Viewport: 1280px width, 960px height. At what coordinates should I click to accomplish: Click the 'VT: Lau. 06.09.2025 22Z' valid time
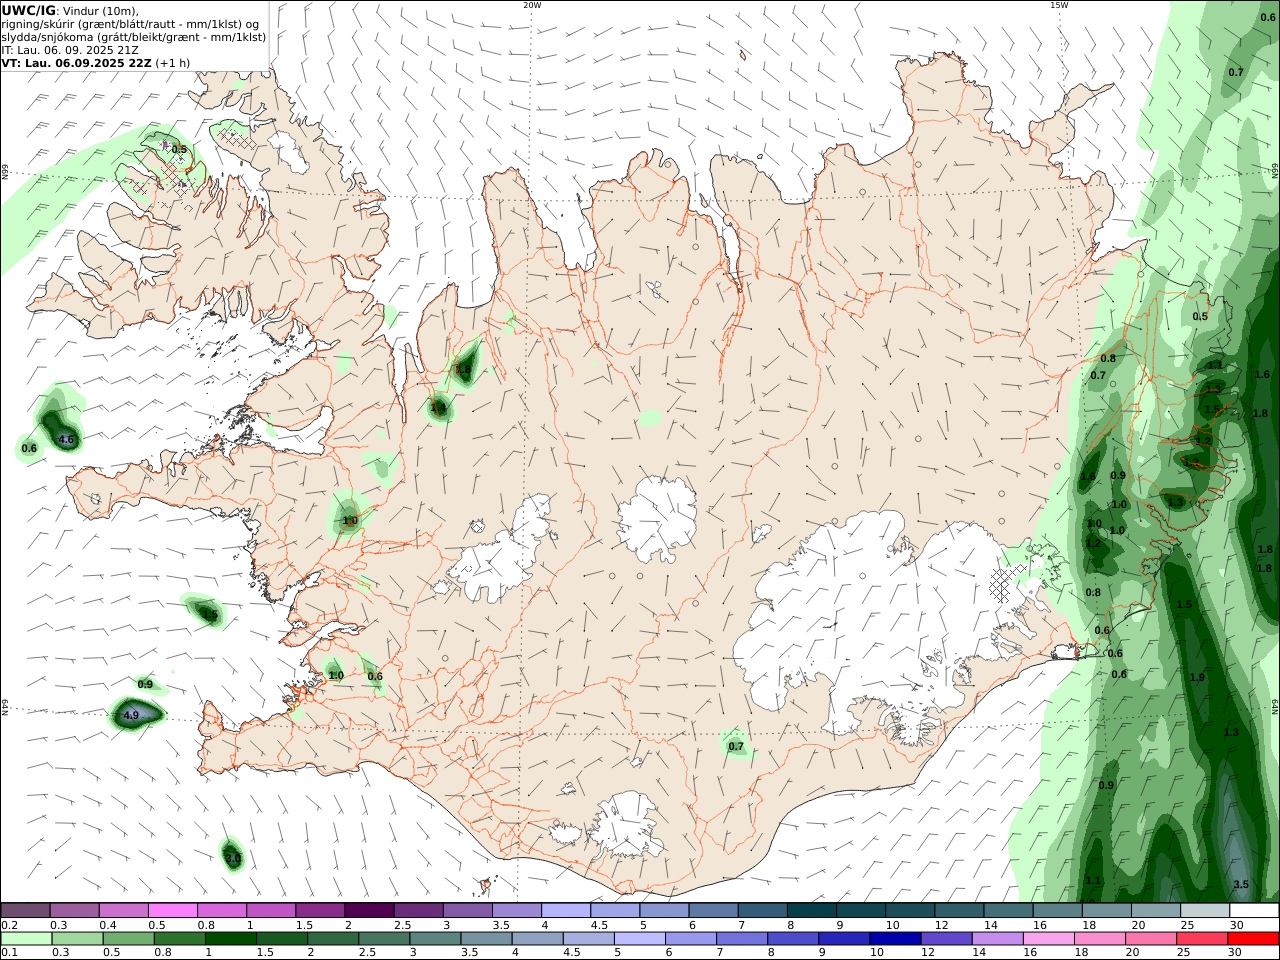(x=76, y=63)
